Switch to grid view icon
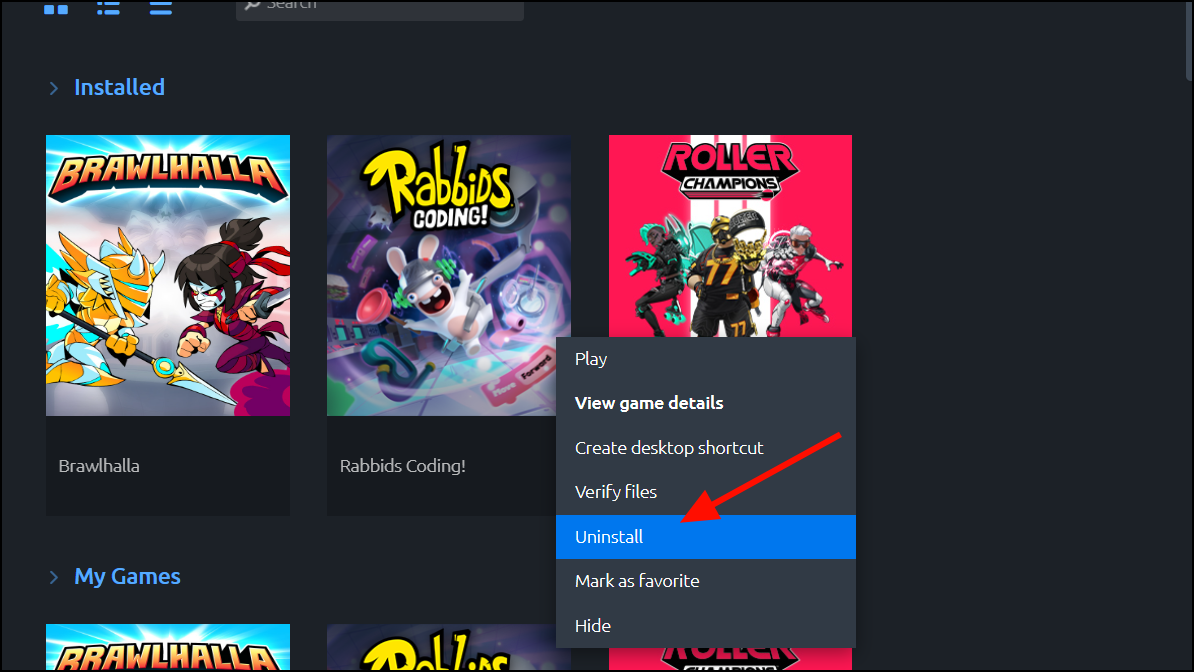 (56, 8)
